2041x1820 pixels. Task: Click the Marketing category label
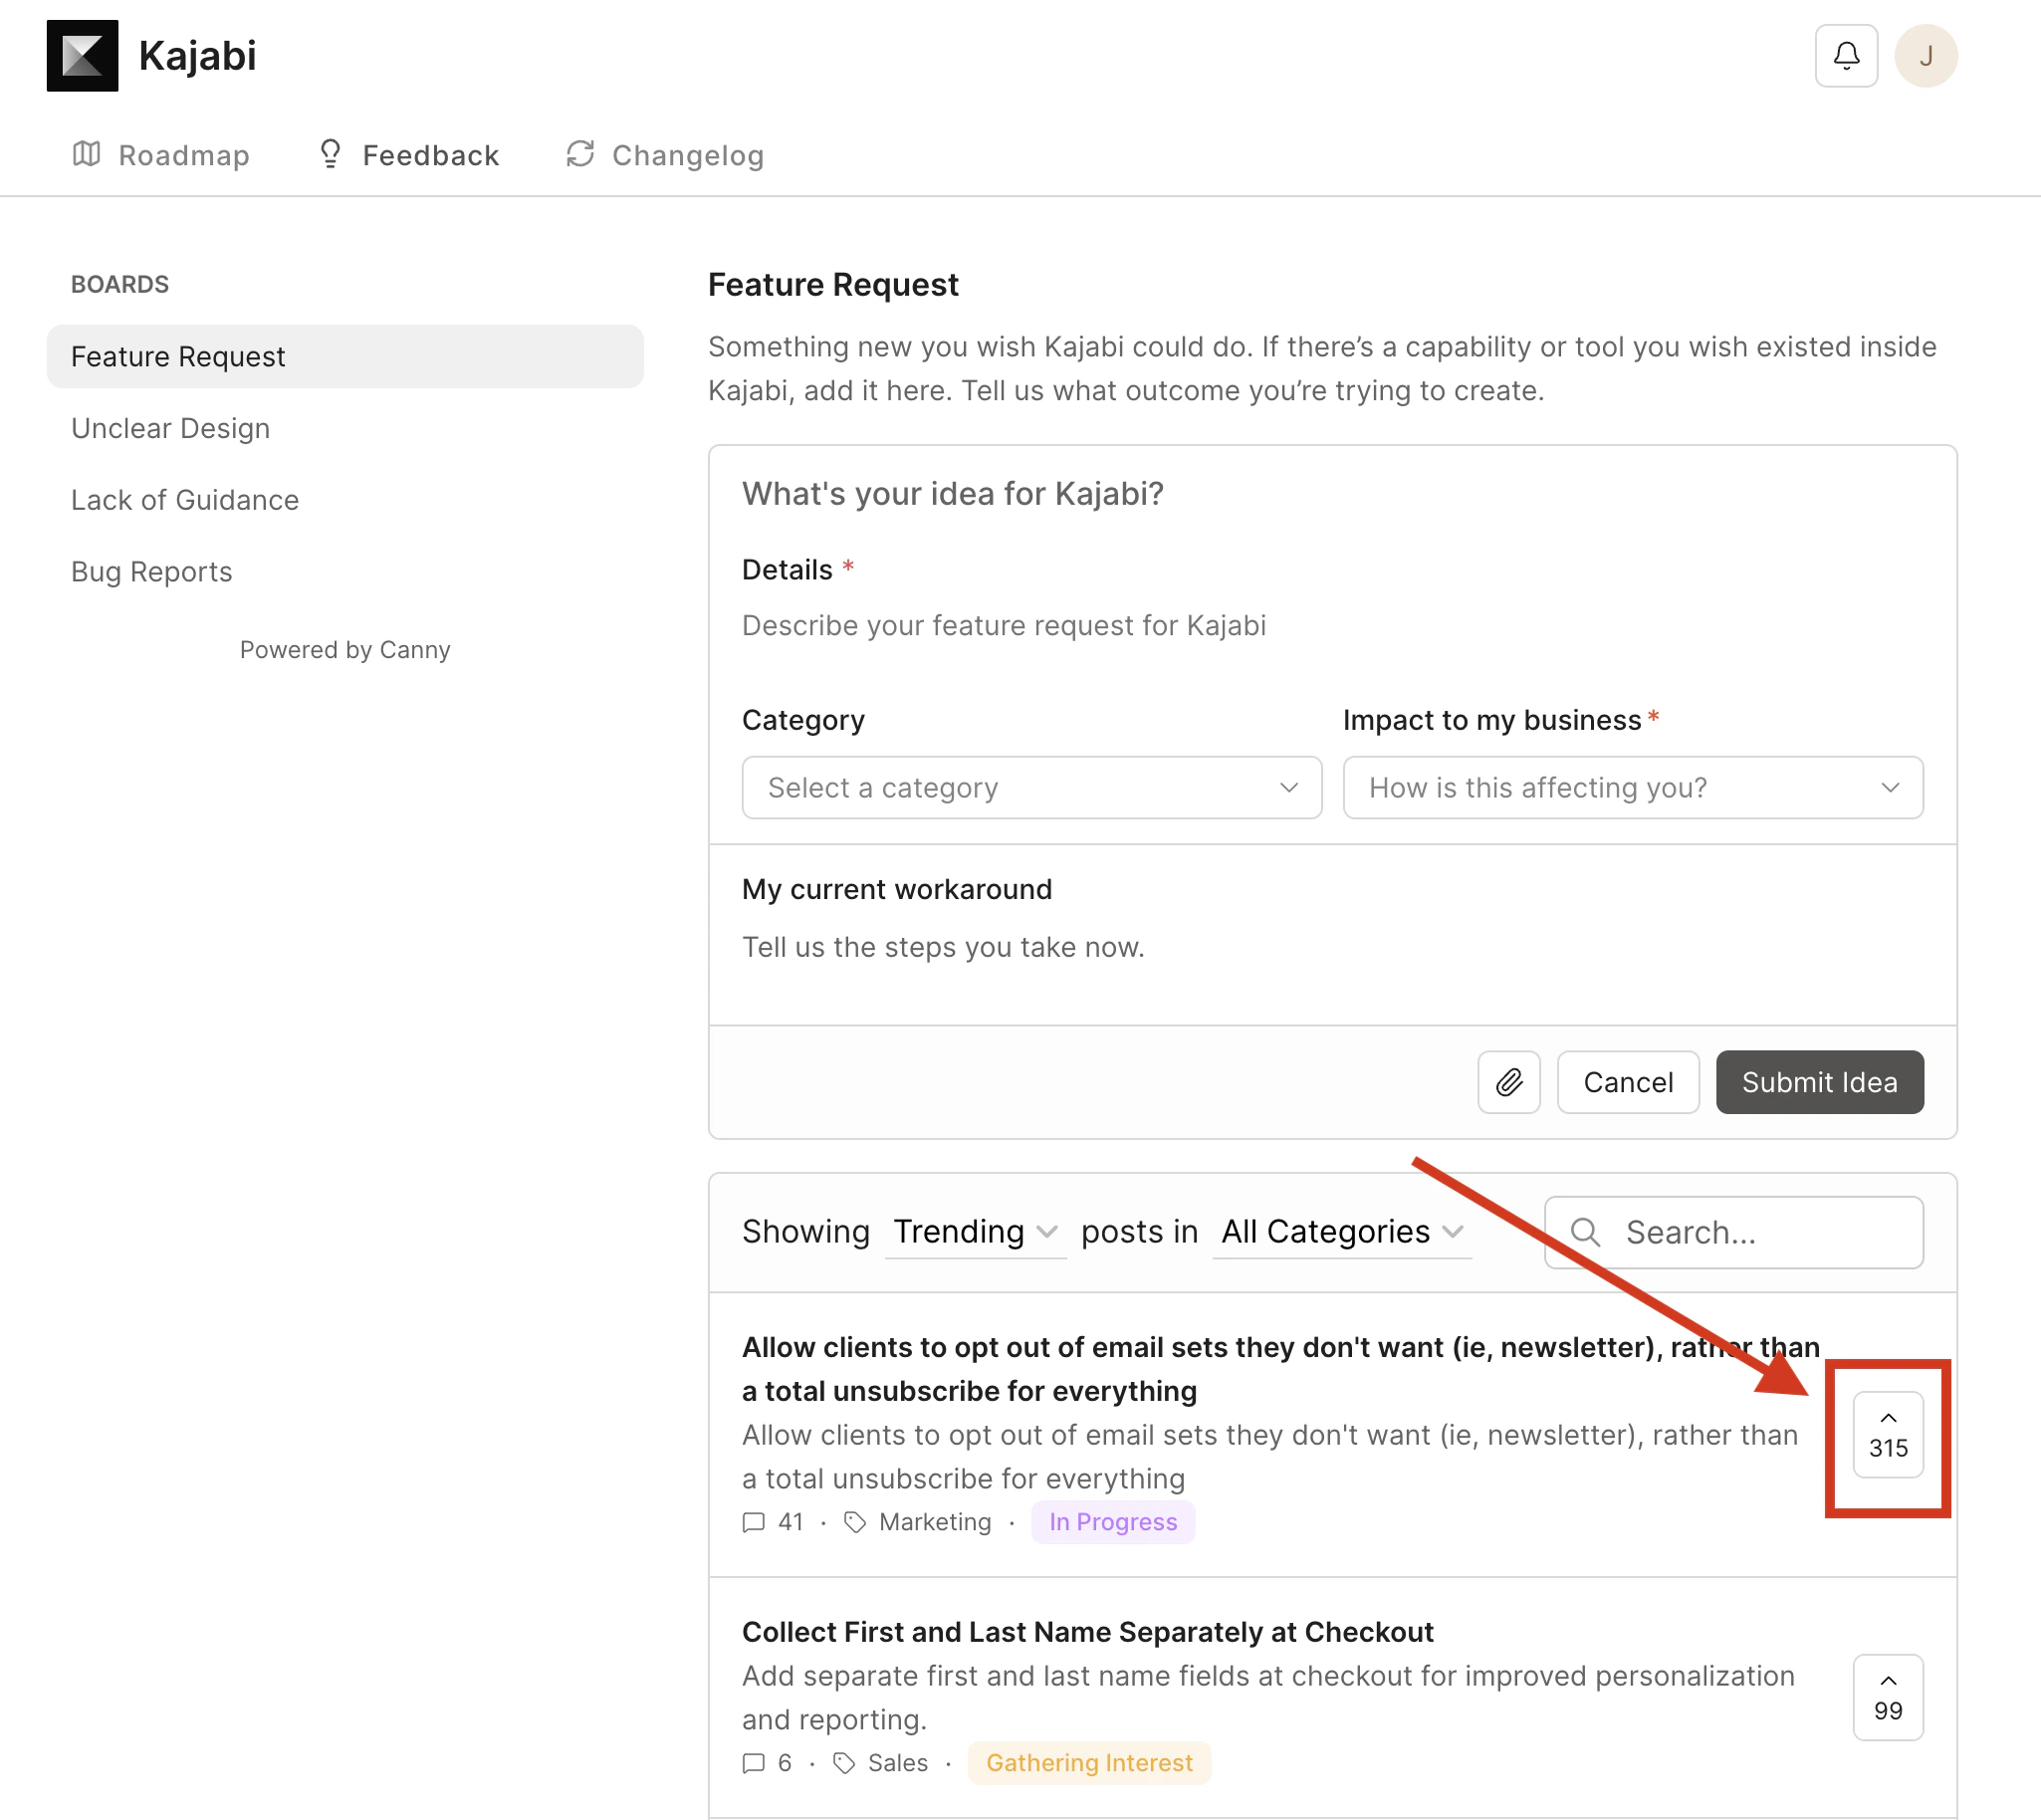(935, 1522)
